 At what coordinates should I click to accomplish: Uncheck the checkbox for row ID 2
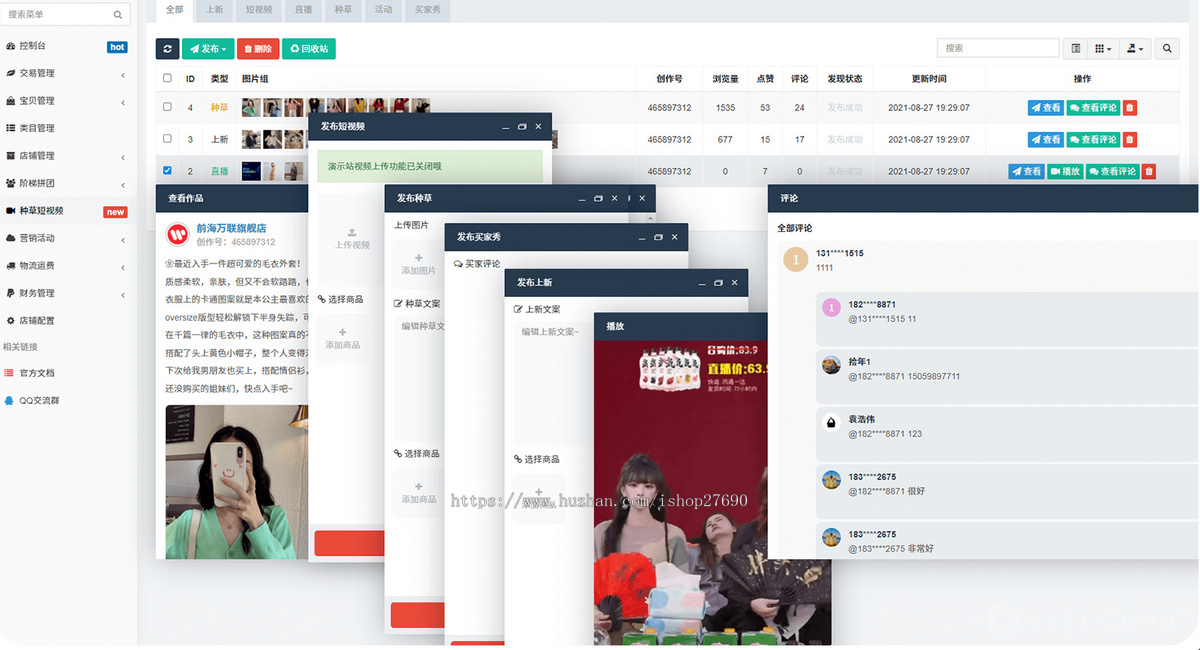click(167, 171)
